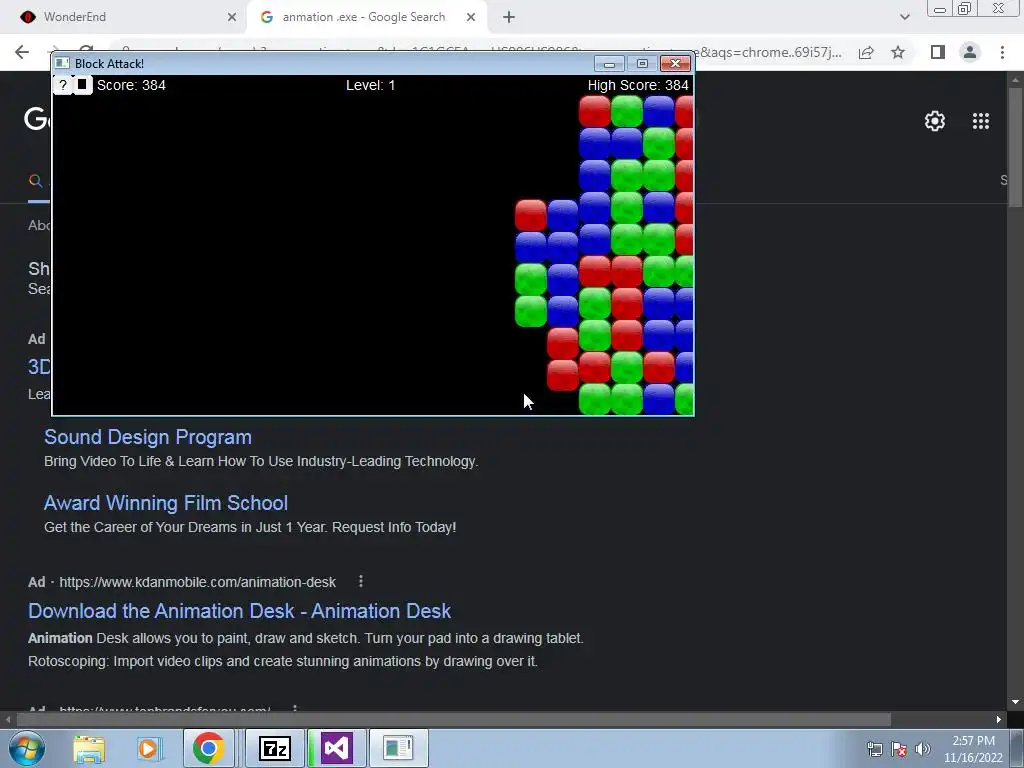
Task: Click Bring Video To Life ad description text
Action: (261, 461)
